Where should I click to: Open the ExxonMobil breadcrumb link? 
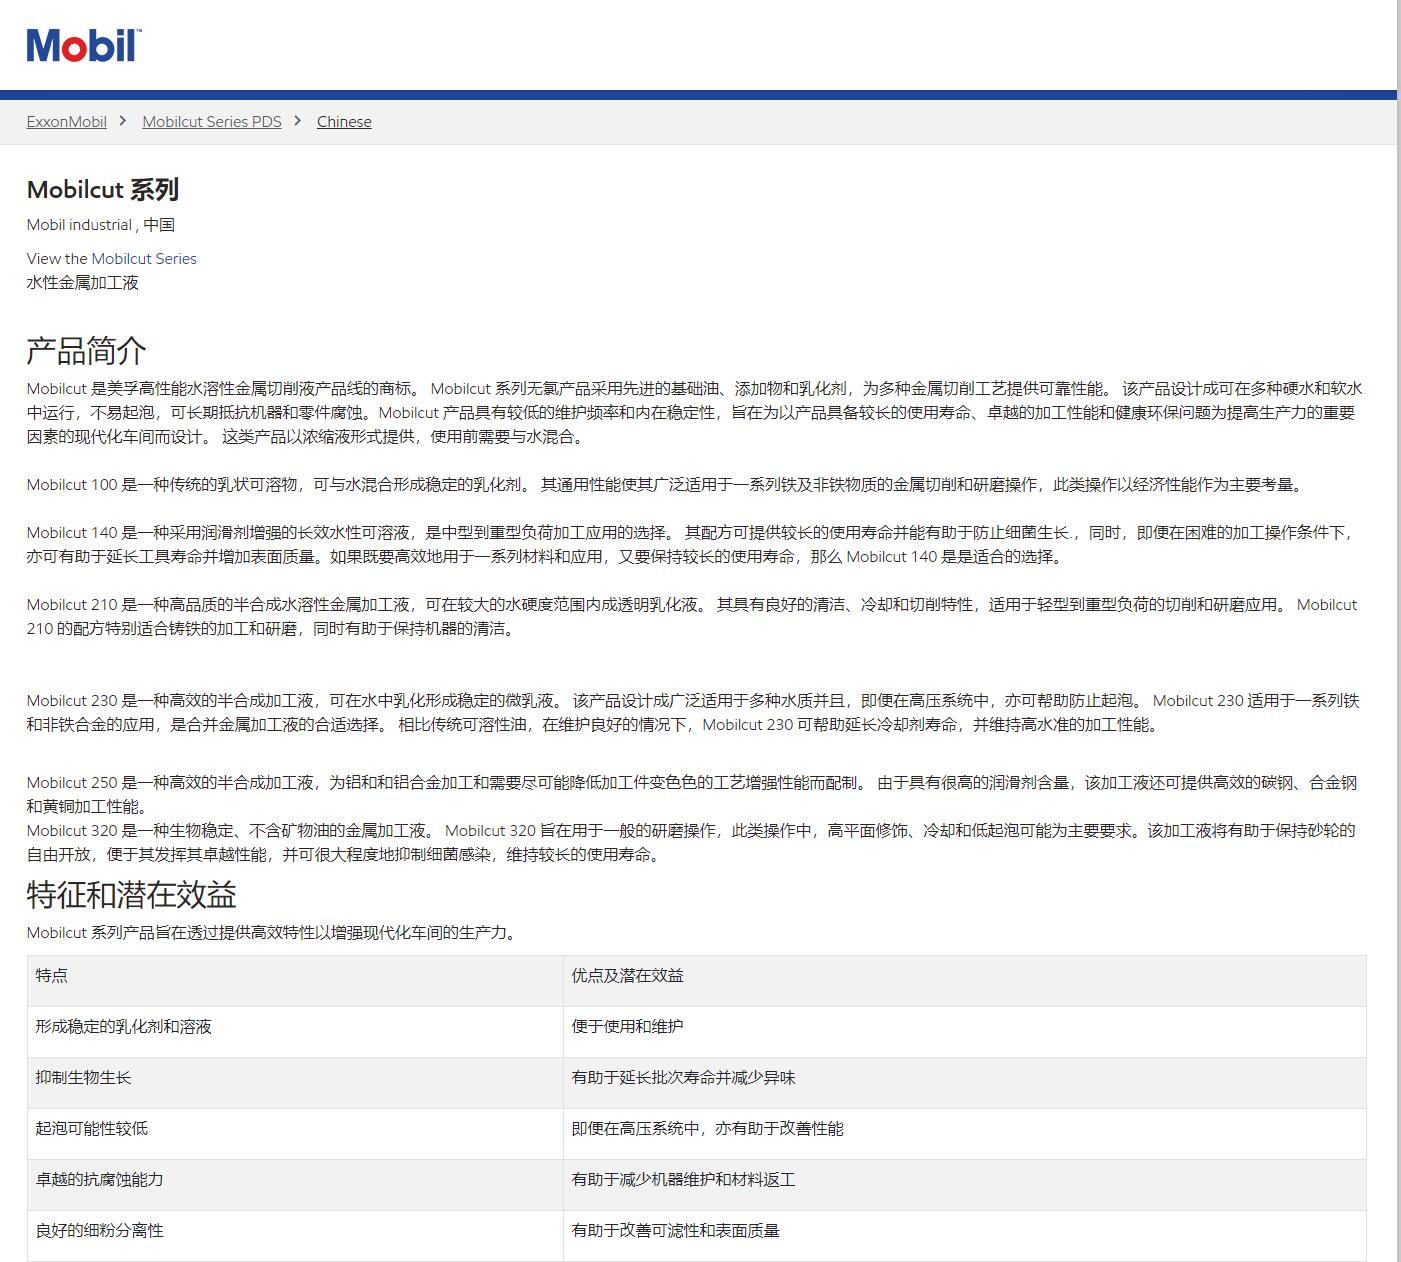[67, 122]
